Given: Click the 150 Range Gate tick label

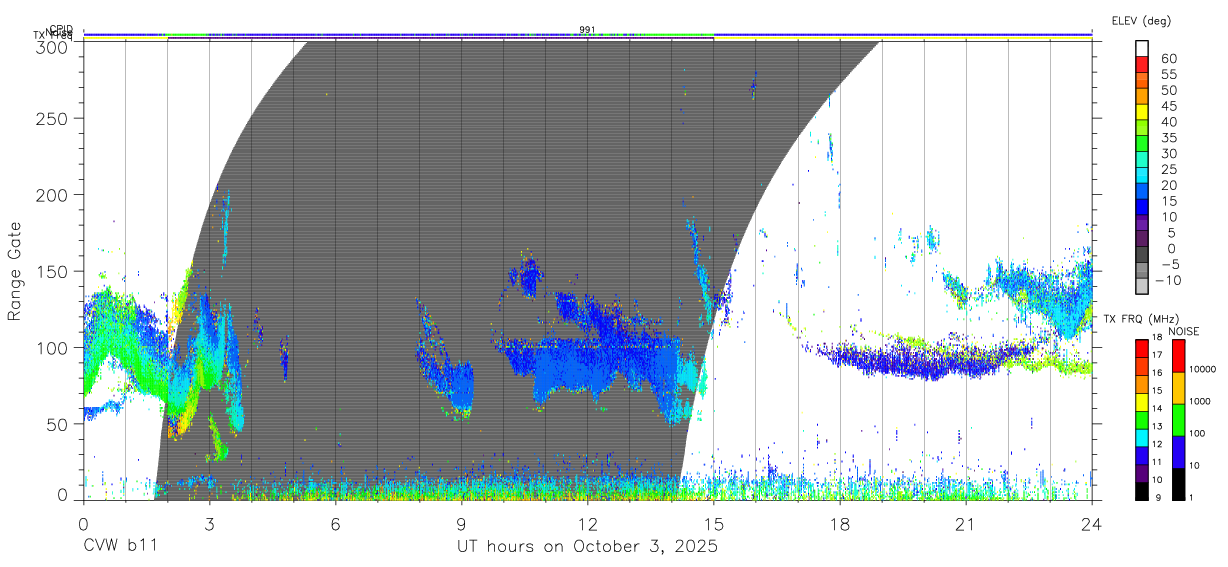Looking at the screenshot, I should coord(54,271).
